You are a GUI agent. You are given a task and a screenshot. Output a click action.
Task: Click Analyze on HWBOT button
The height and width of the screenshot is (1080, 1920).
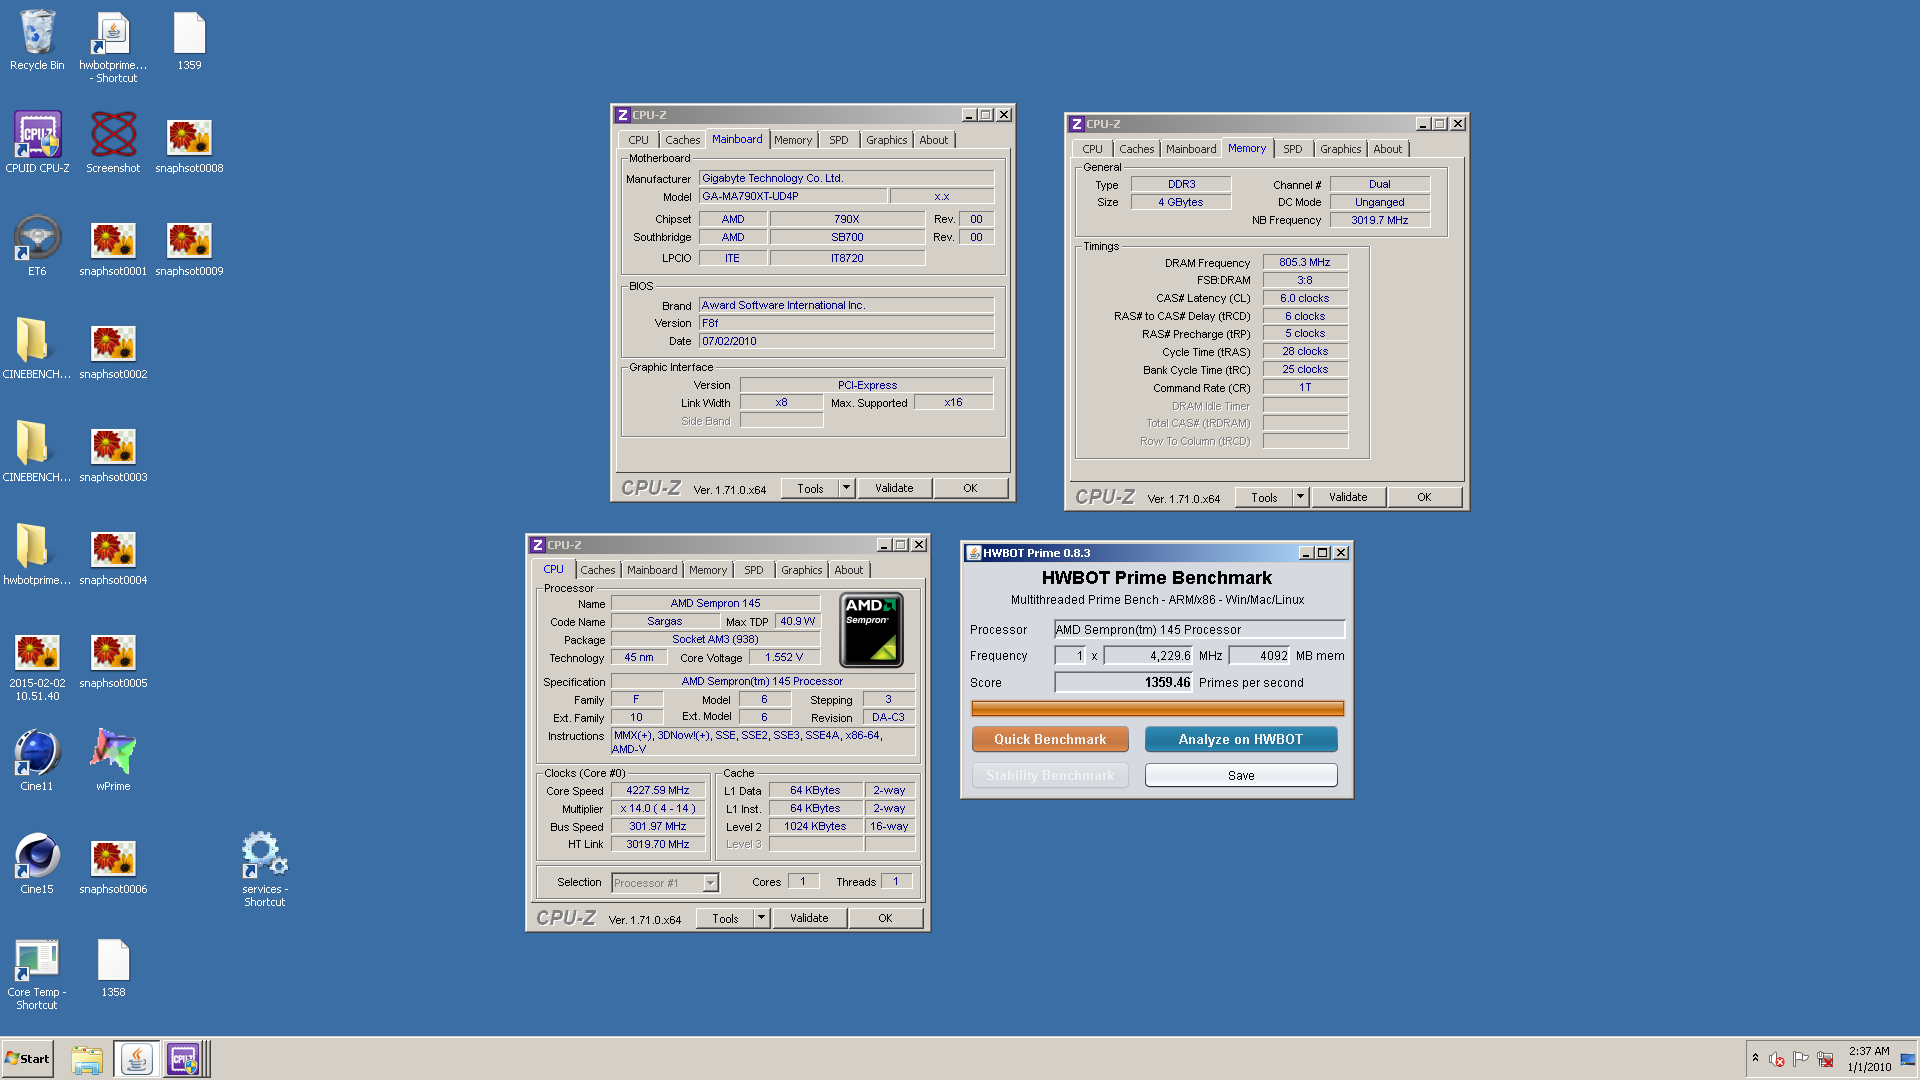(x=1240, y=739)
